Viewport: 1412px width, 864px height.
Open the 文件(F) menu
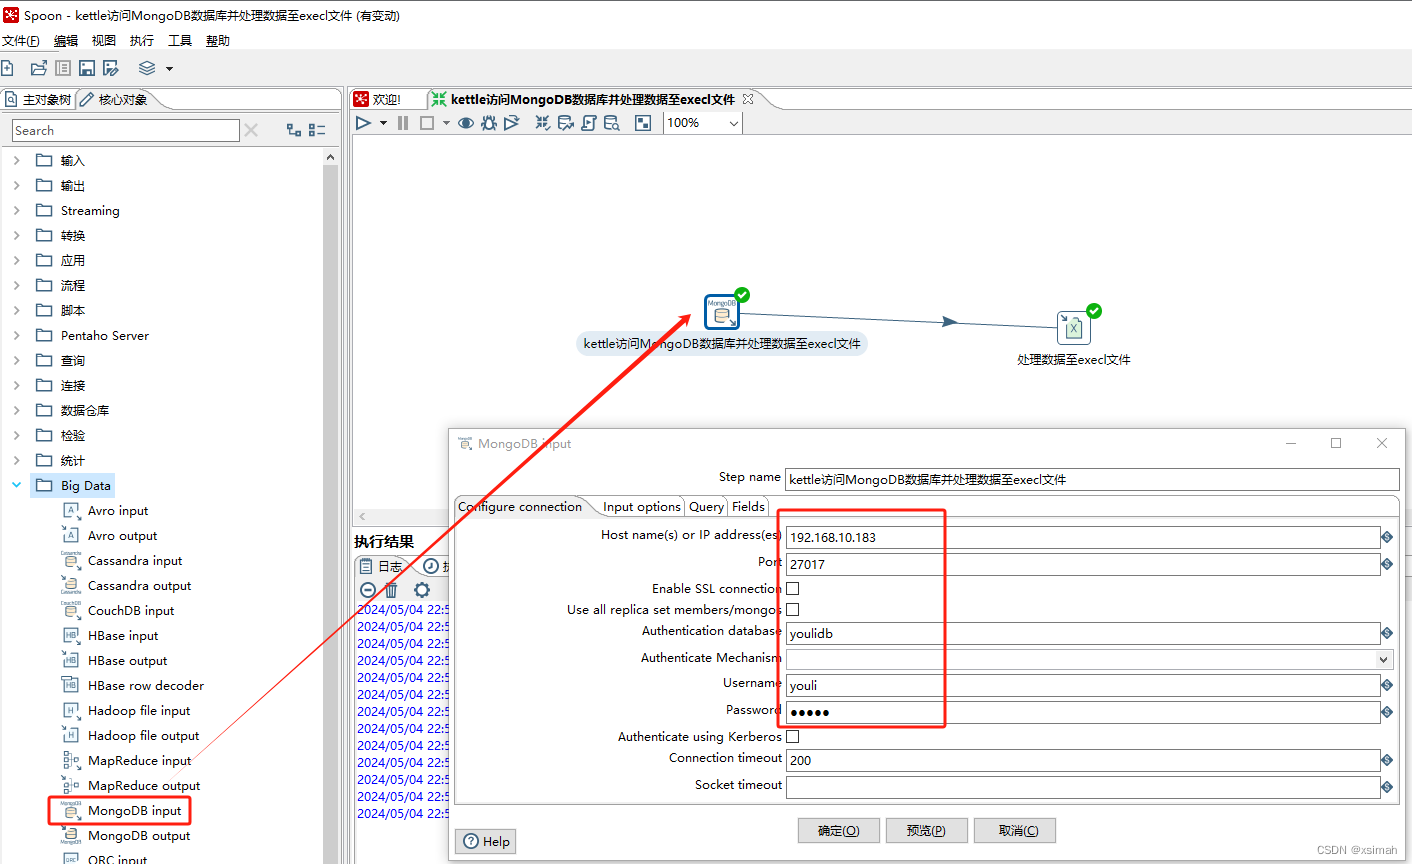tap(21, 41)
